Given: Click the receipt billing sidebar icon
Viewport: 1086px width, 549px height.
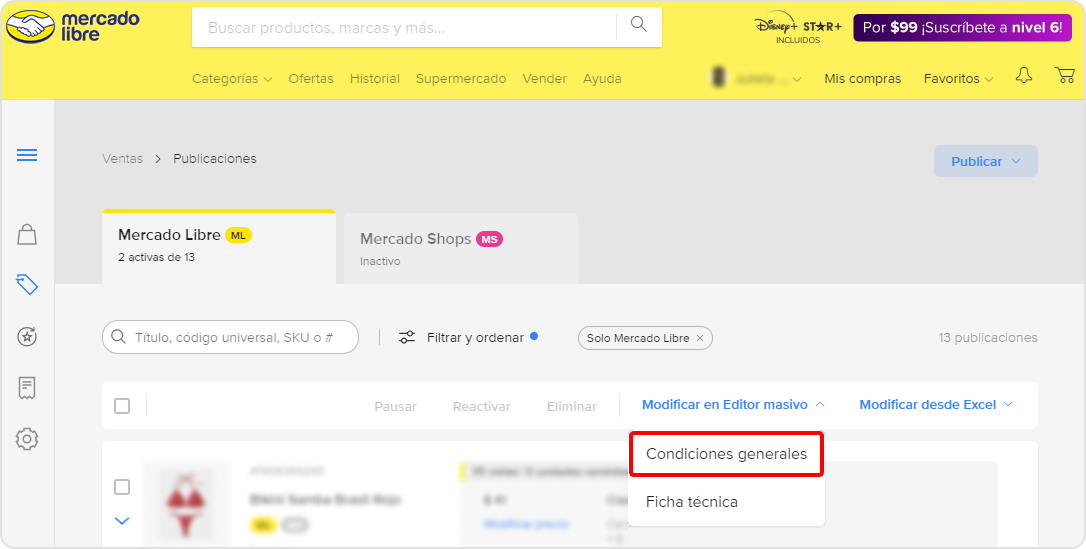Looking at the screenshot, I should (x=27, y=388).
